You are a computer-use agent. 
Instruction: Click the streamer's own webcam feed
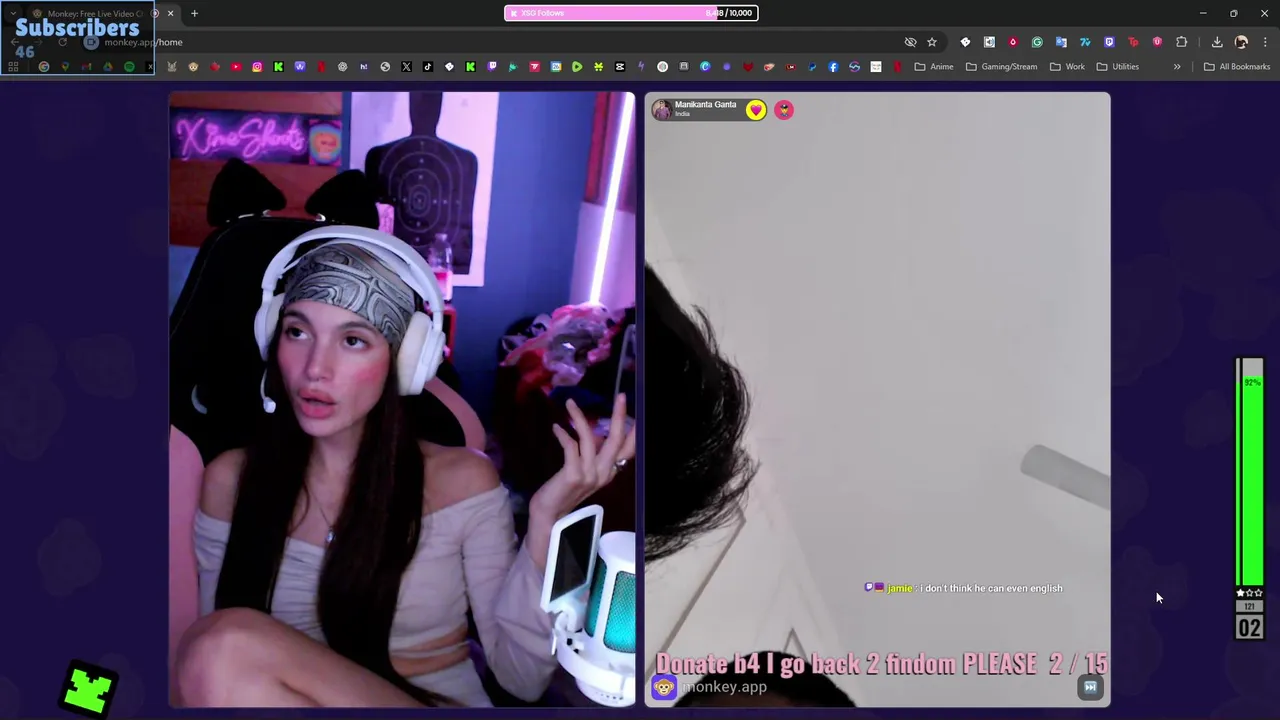click(x=401, y=400)
